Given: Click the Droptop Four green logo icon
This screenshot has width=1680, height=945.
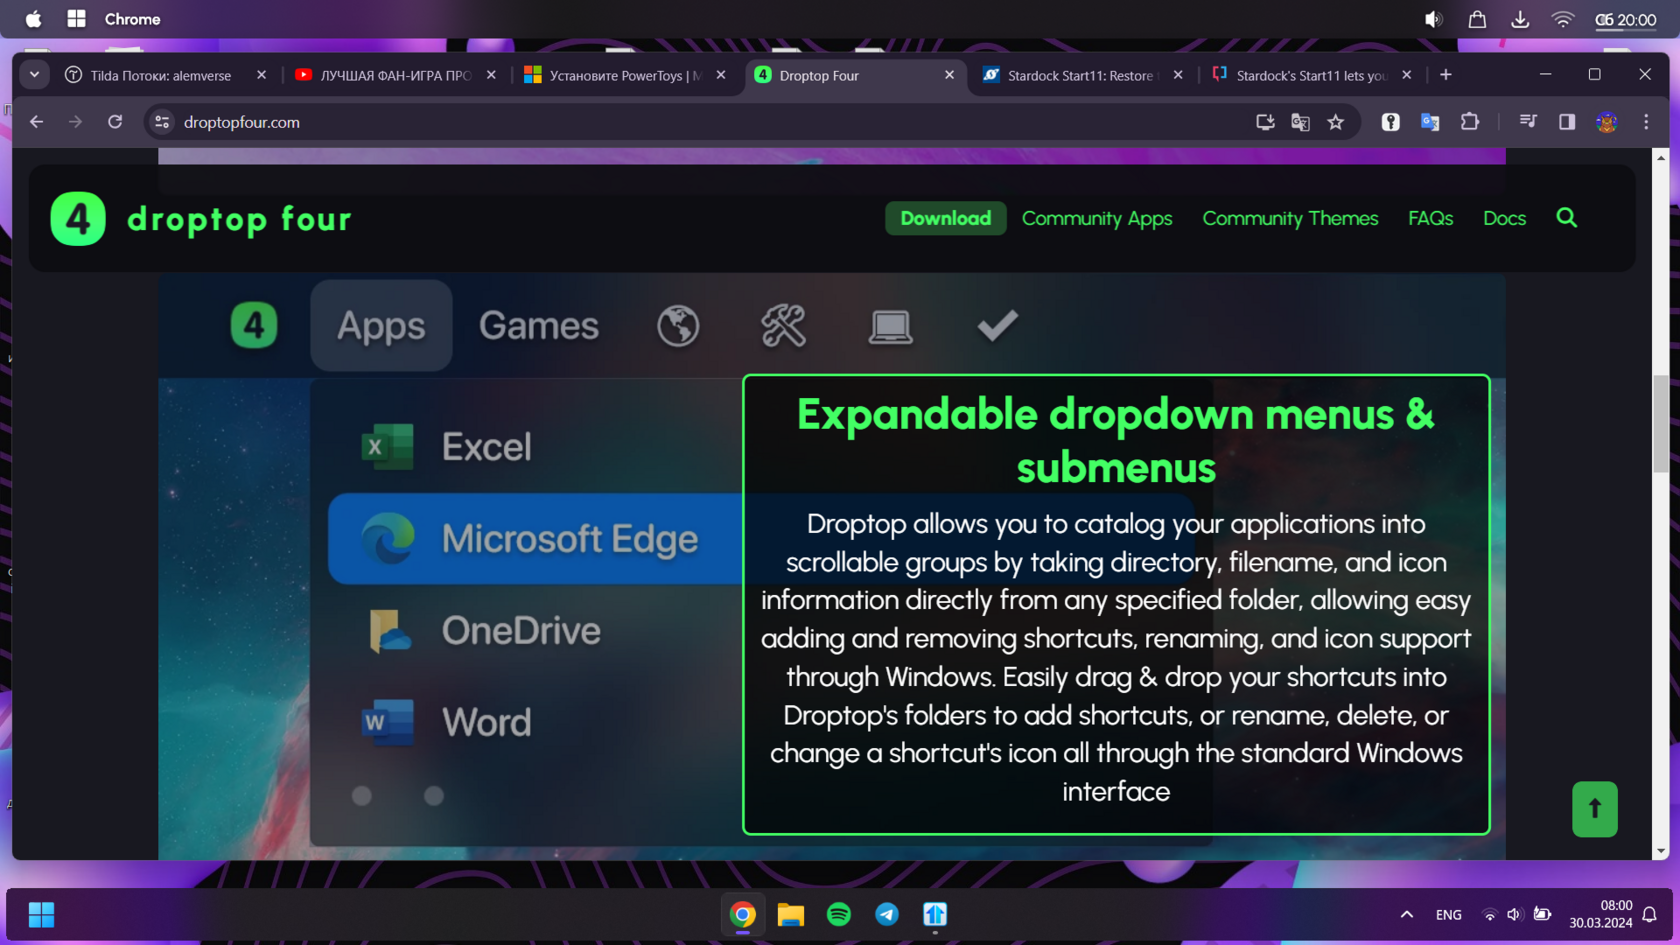Looking at the screenshot, I should [78, 219].
